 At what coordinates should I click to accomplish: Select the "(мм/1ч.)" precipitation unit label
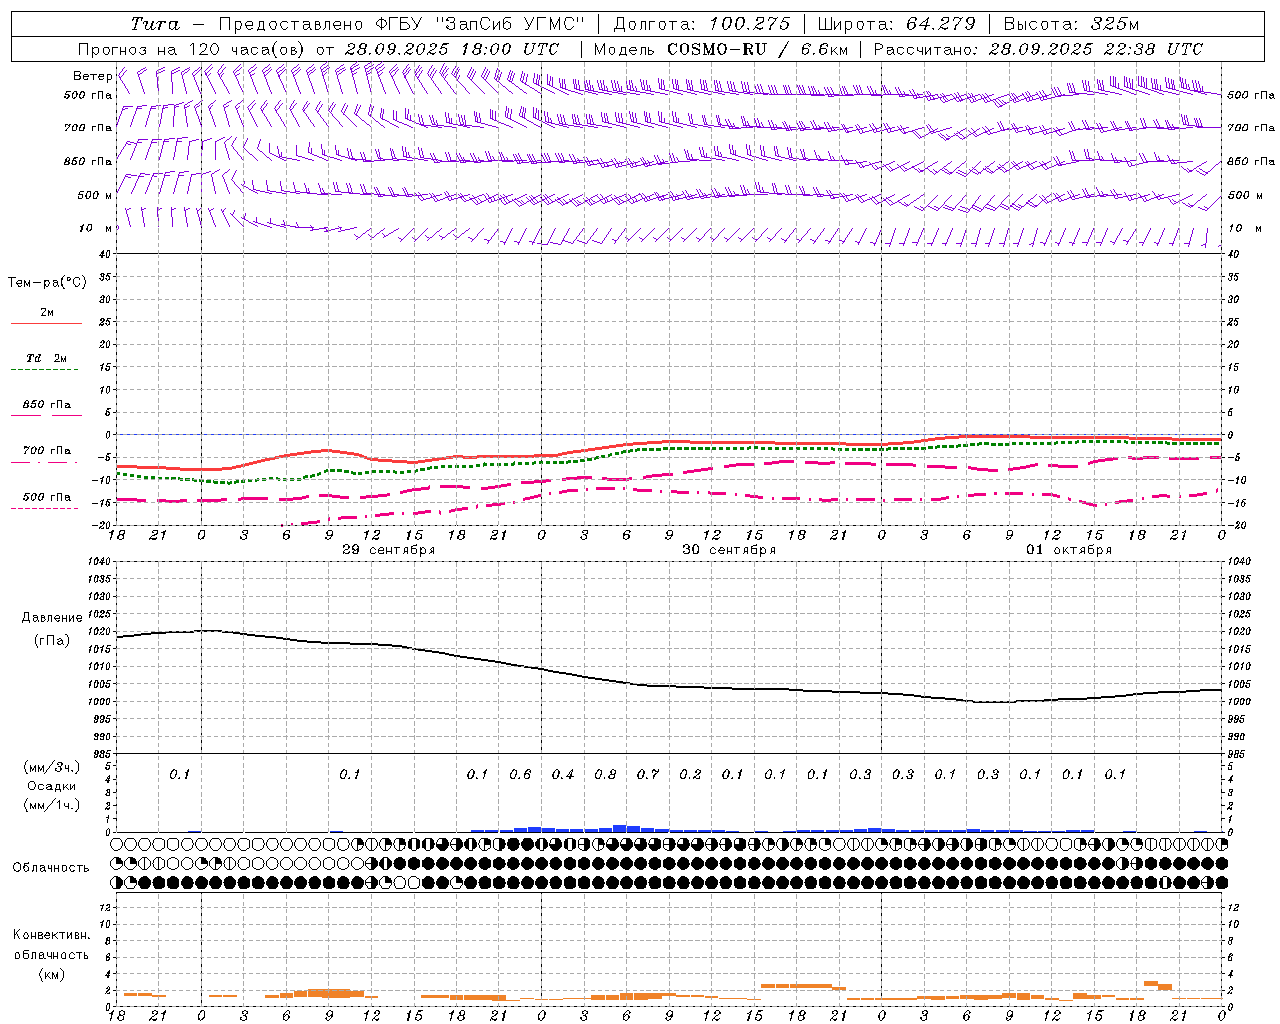pyautogui.click(x=51, y=805)
